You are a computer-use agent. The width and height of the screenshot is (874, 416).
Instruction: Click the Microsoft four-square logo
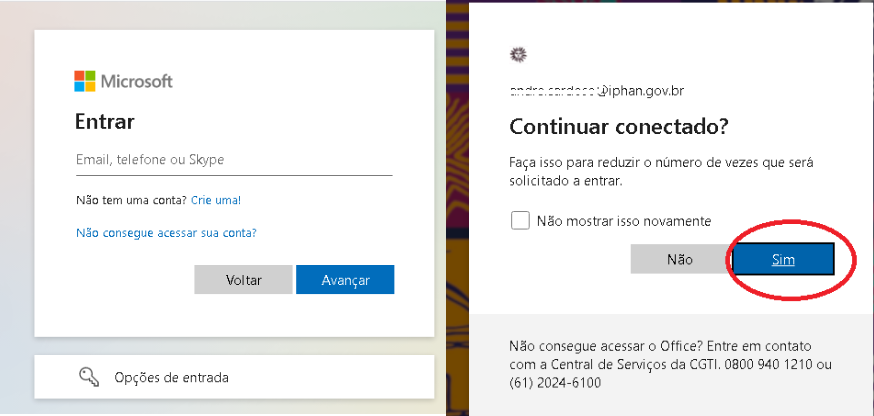pyautogui.click(x=85, y=81)
